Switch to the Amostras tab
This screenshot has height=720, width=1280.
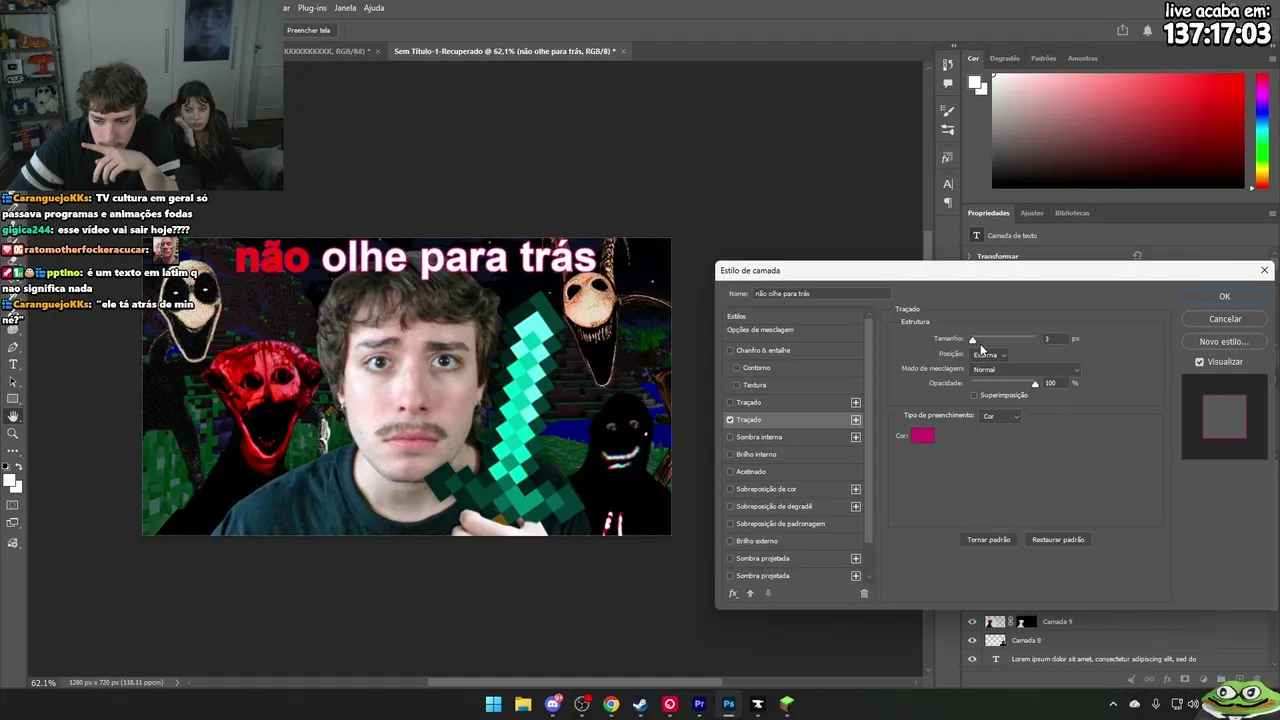[x=1082, y=58]
